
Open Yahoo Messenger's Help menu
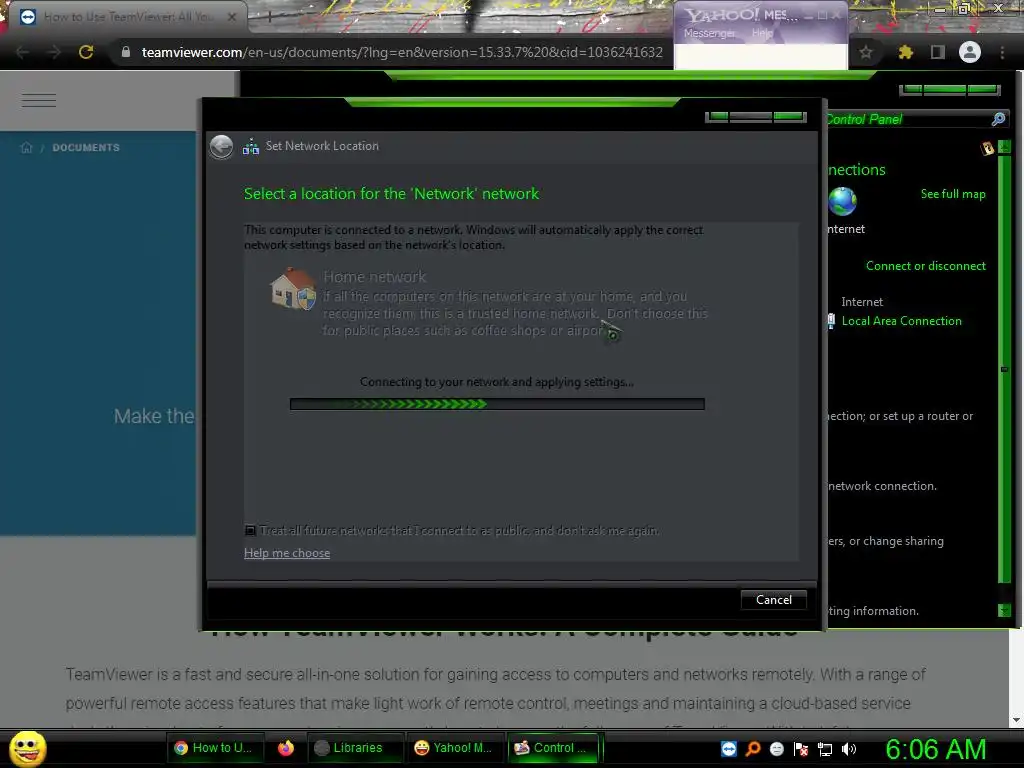point(761,33)
